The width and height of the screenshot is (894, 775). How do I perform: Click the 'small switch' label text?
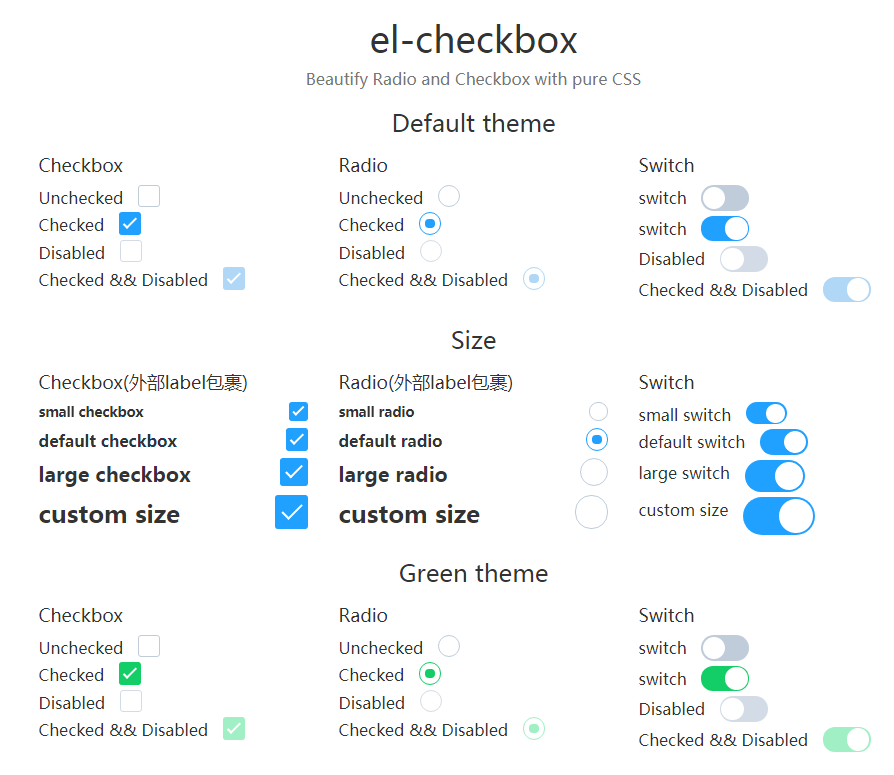click(x=685, y=415)
